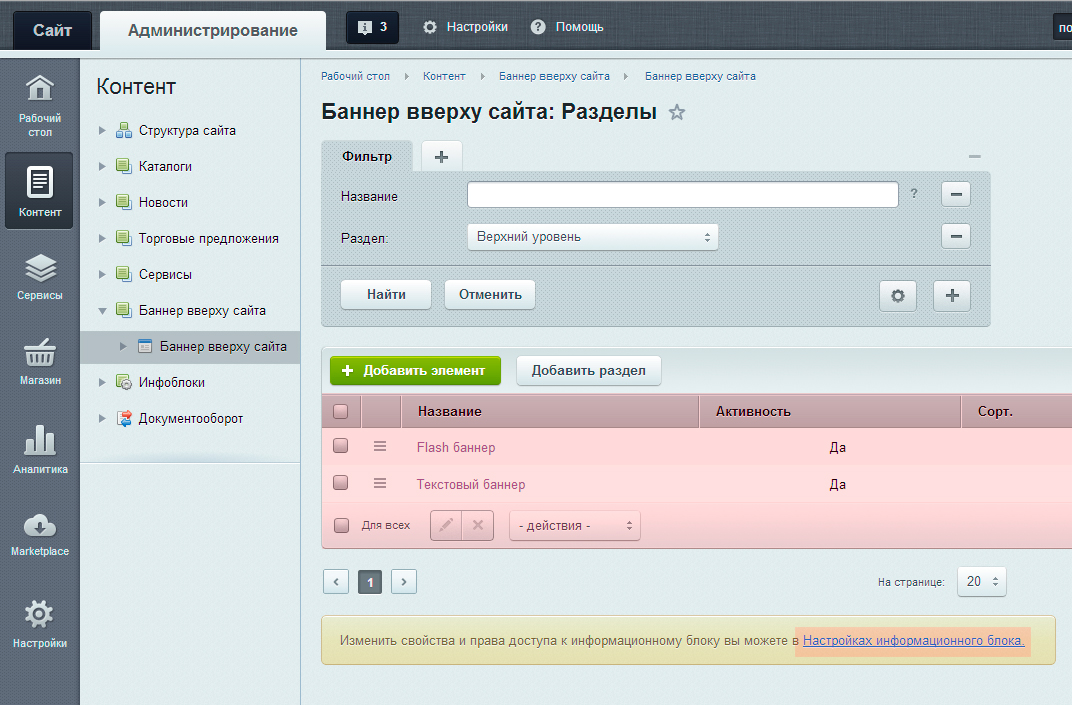Open the Помощь top menu item
The width and height of the screenshot is (1072, 705).
click(567, 27)
